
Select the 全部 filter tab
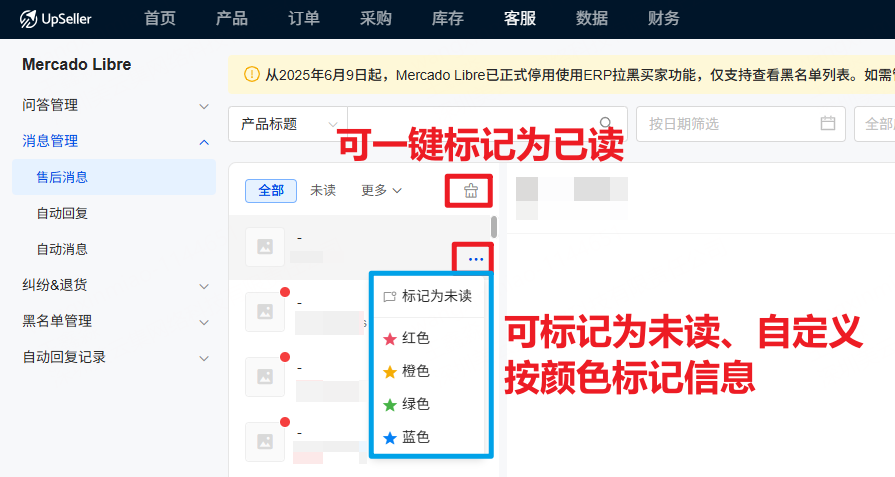[271, 190]
